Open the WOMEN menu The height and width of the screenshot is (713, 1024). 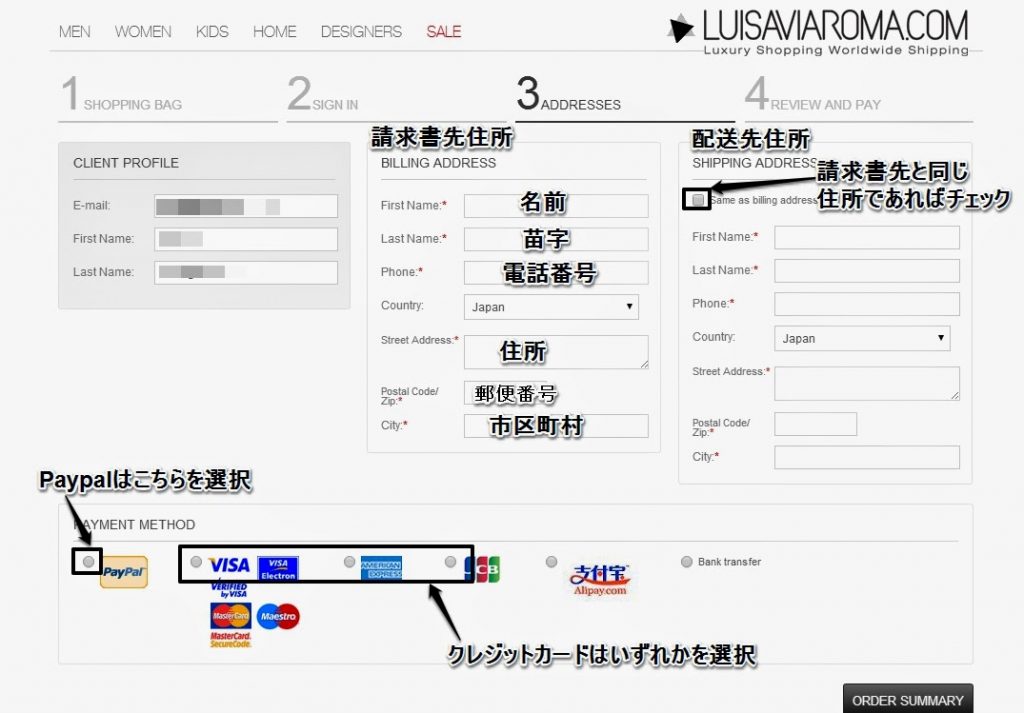point(143,31)
